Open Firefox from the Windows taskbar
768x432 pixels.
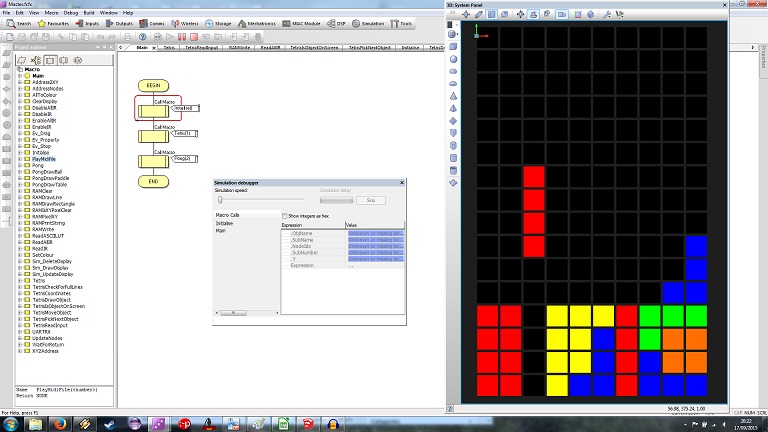click(60, 424)
